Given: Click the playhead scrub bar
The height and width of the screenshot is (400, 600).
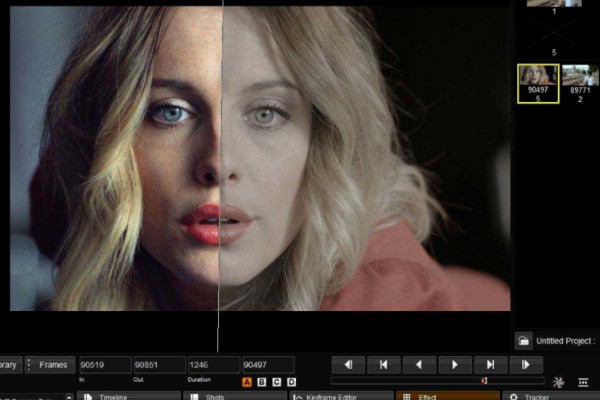Looking at the screenshot, I should (437, 381).
